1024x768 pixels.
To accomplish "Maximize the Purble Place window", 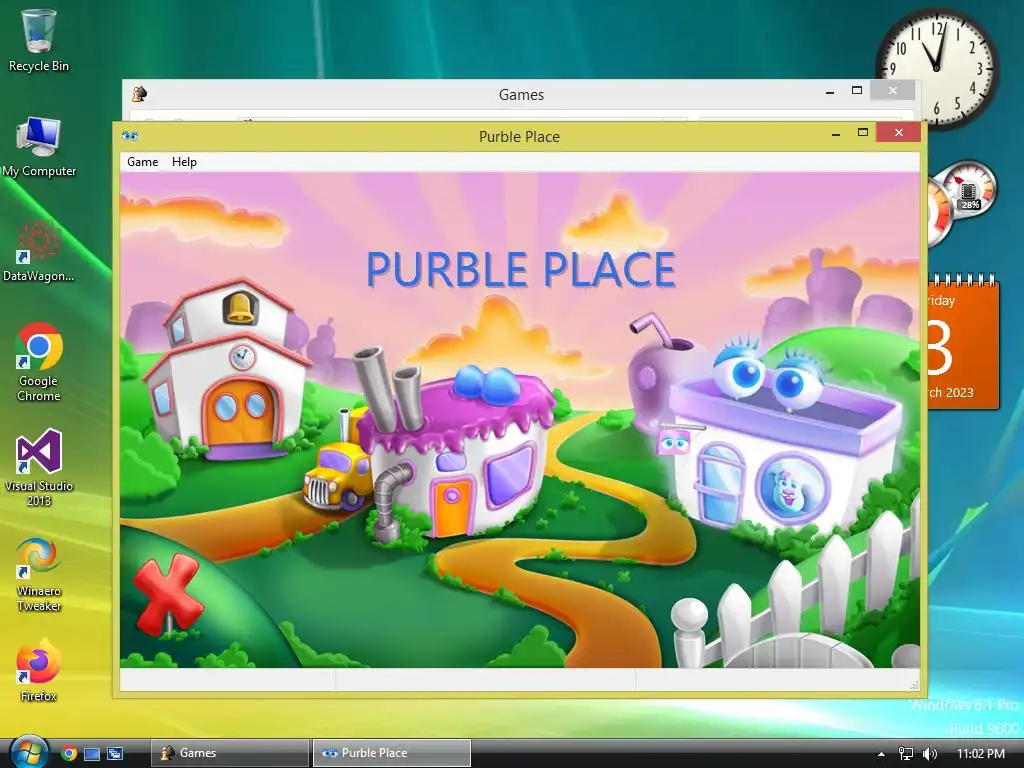I will click(863, 133).
